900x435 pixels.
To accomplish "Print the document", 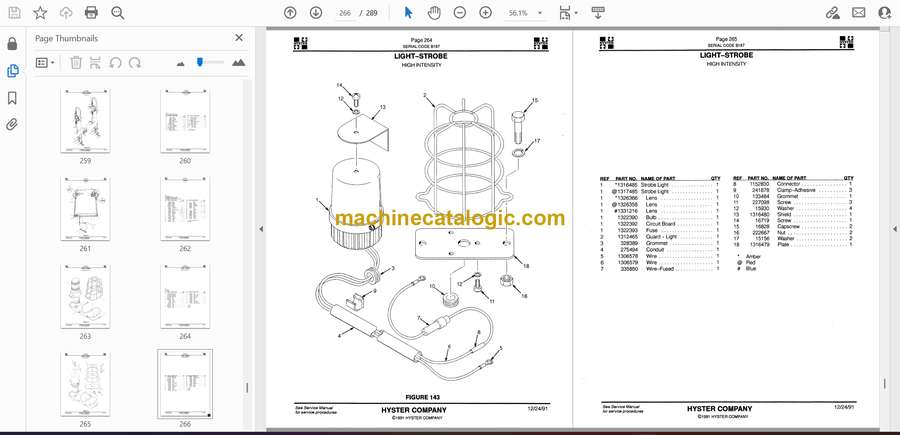I will [91, 13].
